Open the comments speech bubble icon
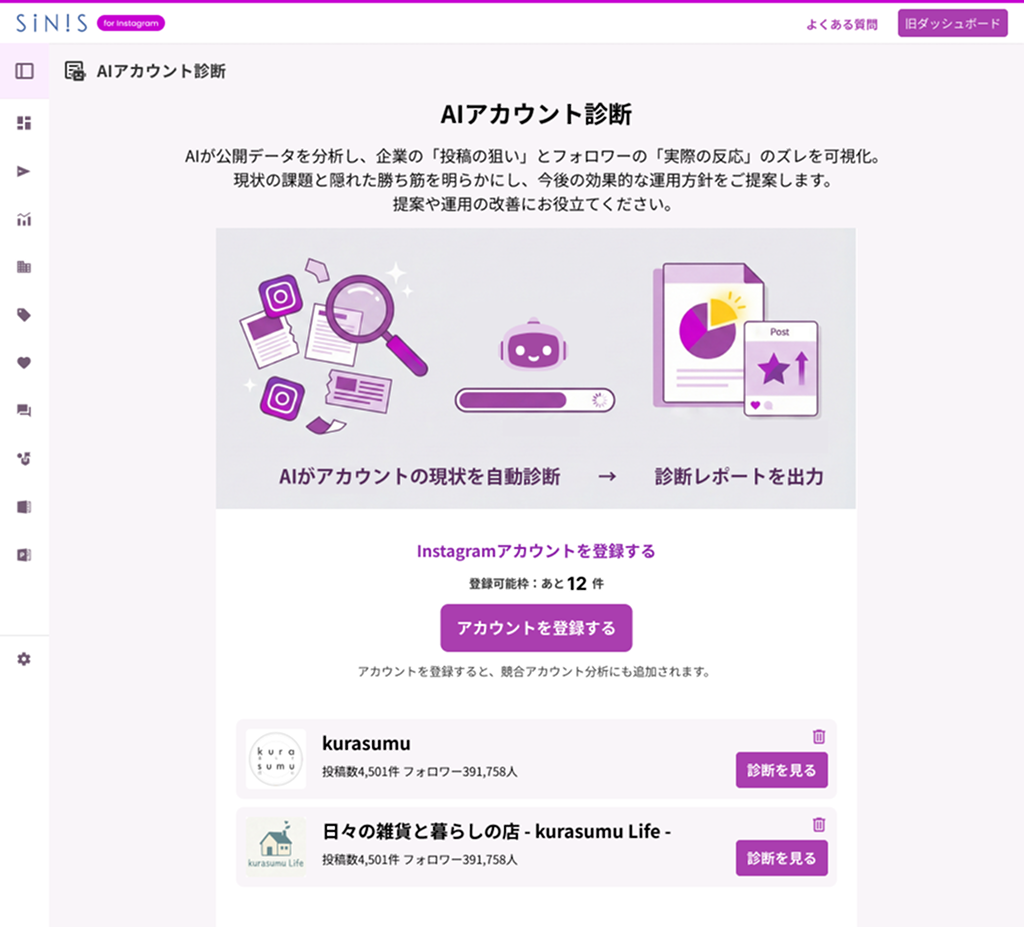 [x=24, y=411]
